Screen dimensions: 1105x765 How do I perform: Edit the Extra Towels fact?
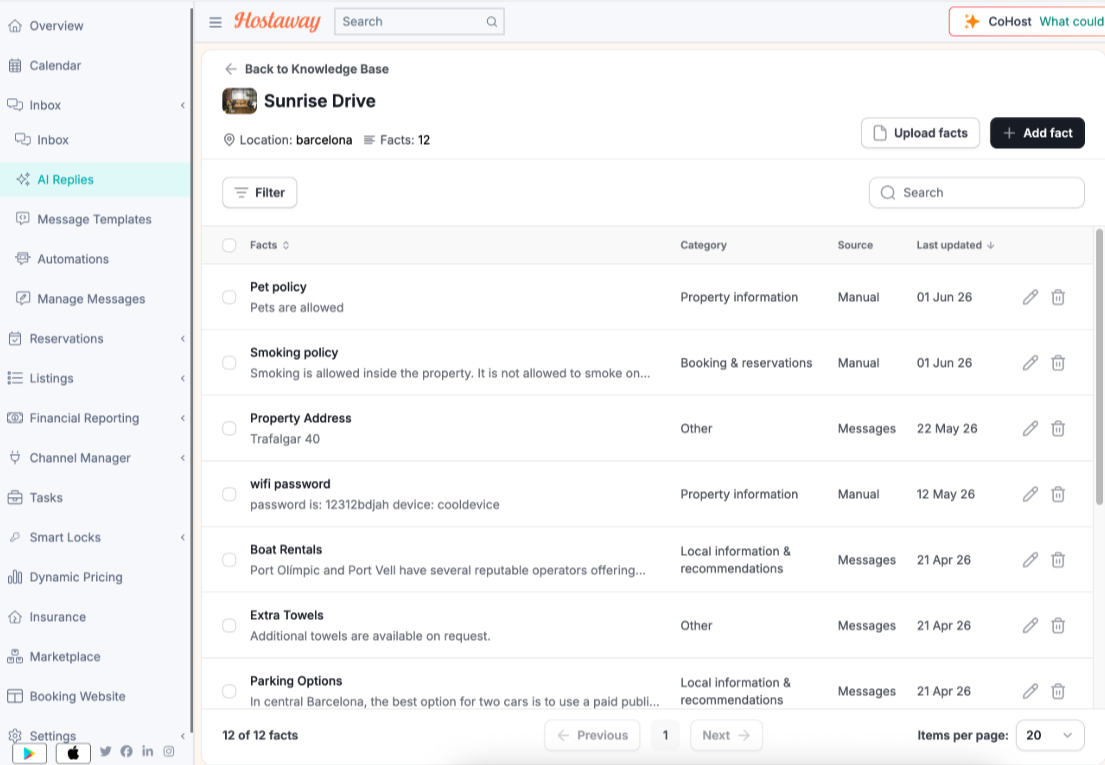point(1030,626)
